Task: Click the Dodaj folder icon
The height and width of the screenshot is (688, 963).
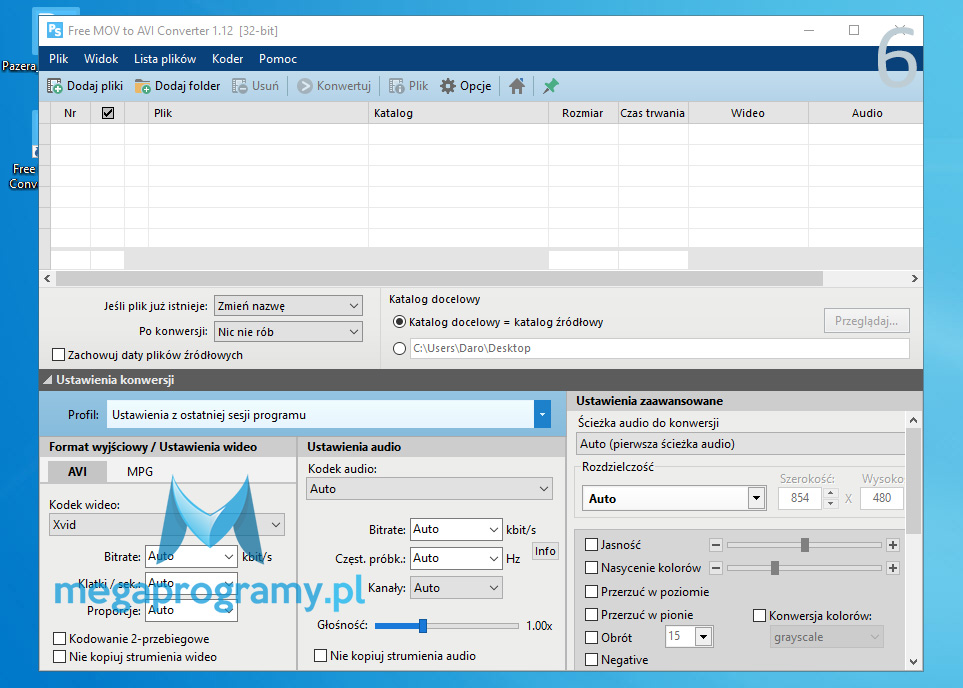Action: [x=142, y=86]
